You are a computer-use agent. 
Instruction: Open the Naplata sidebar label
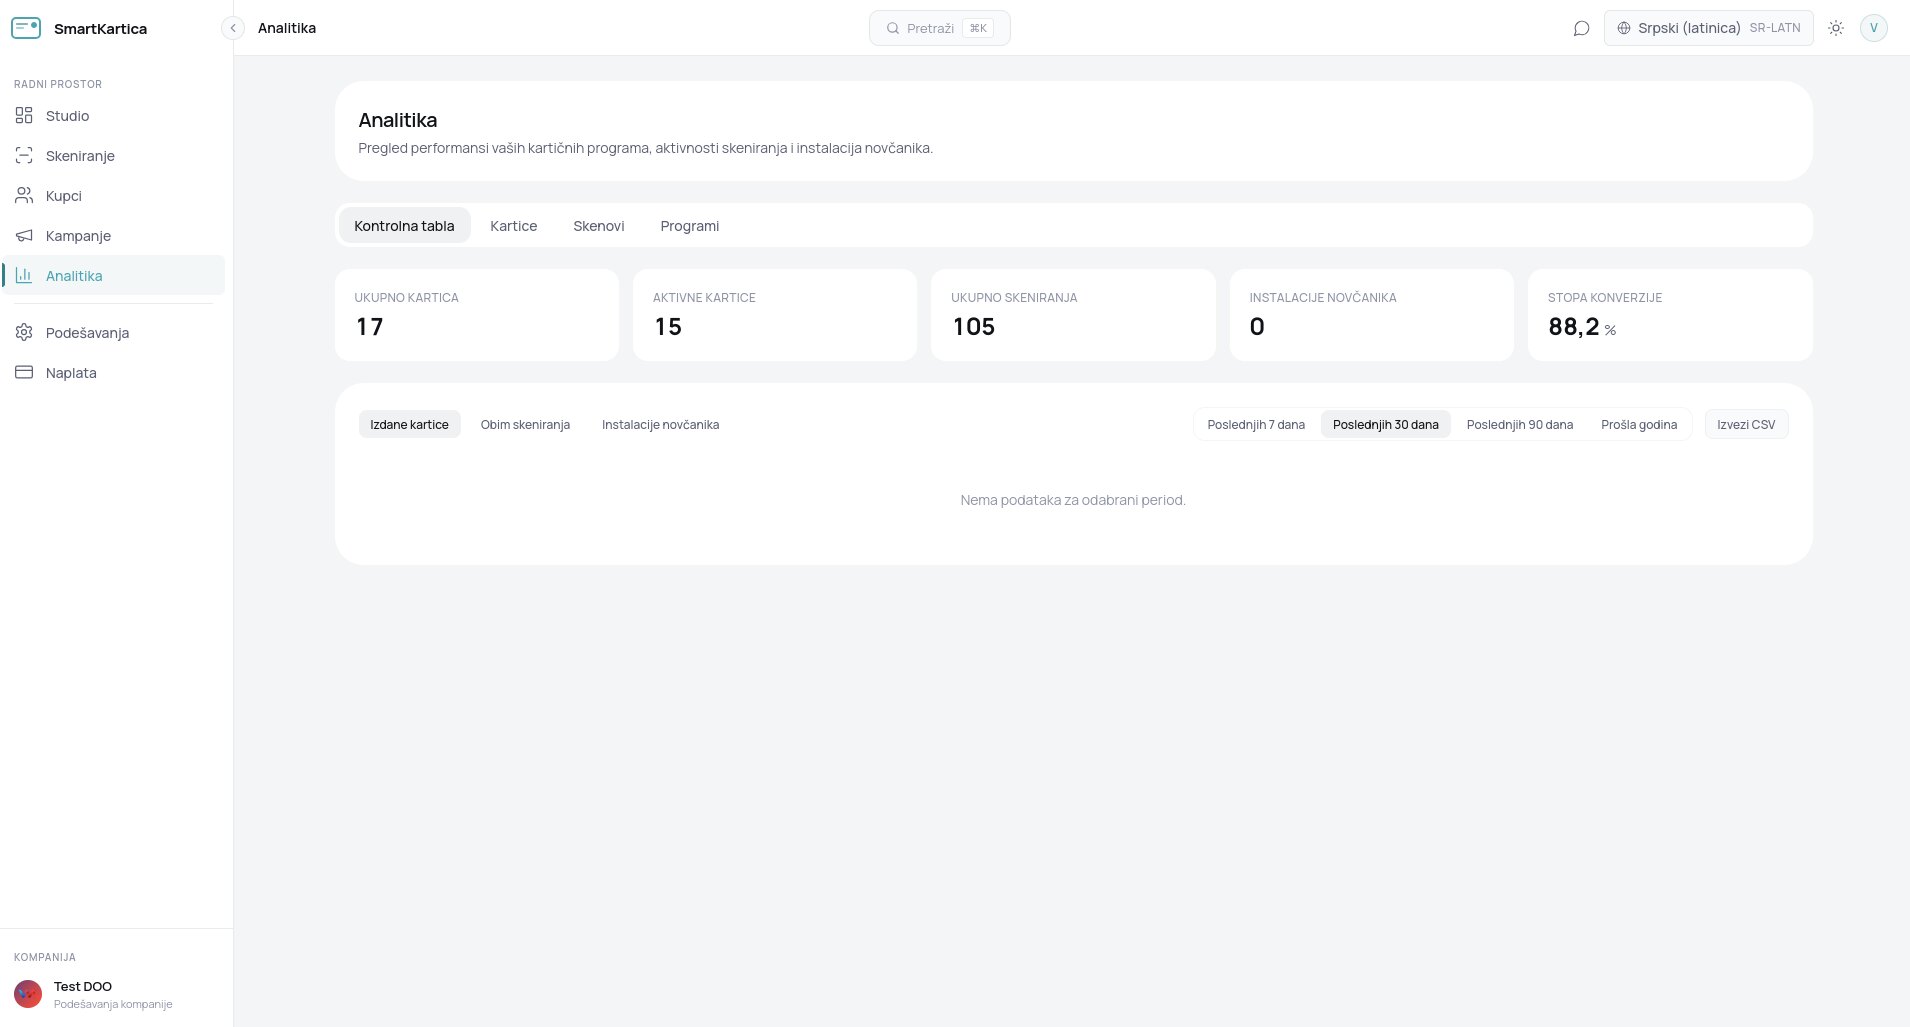pos(71,373)
